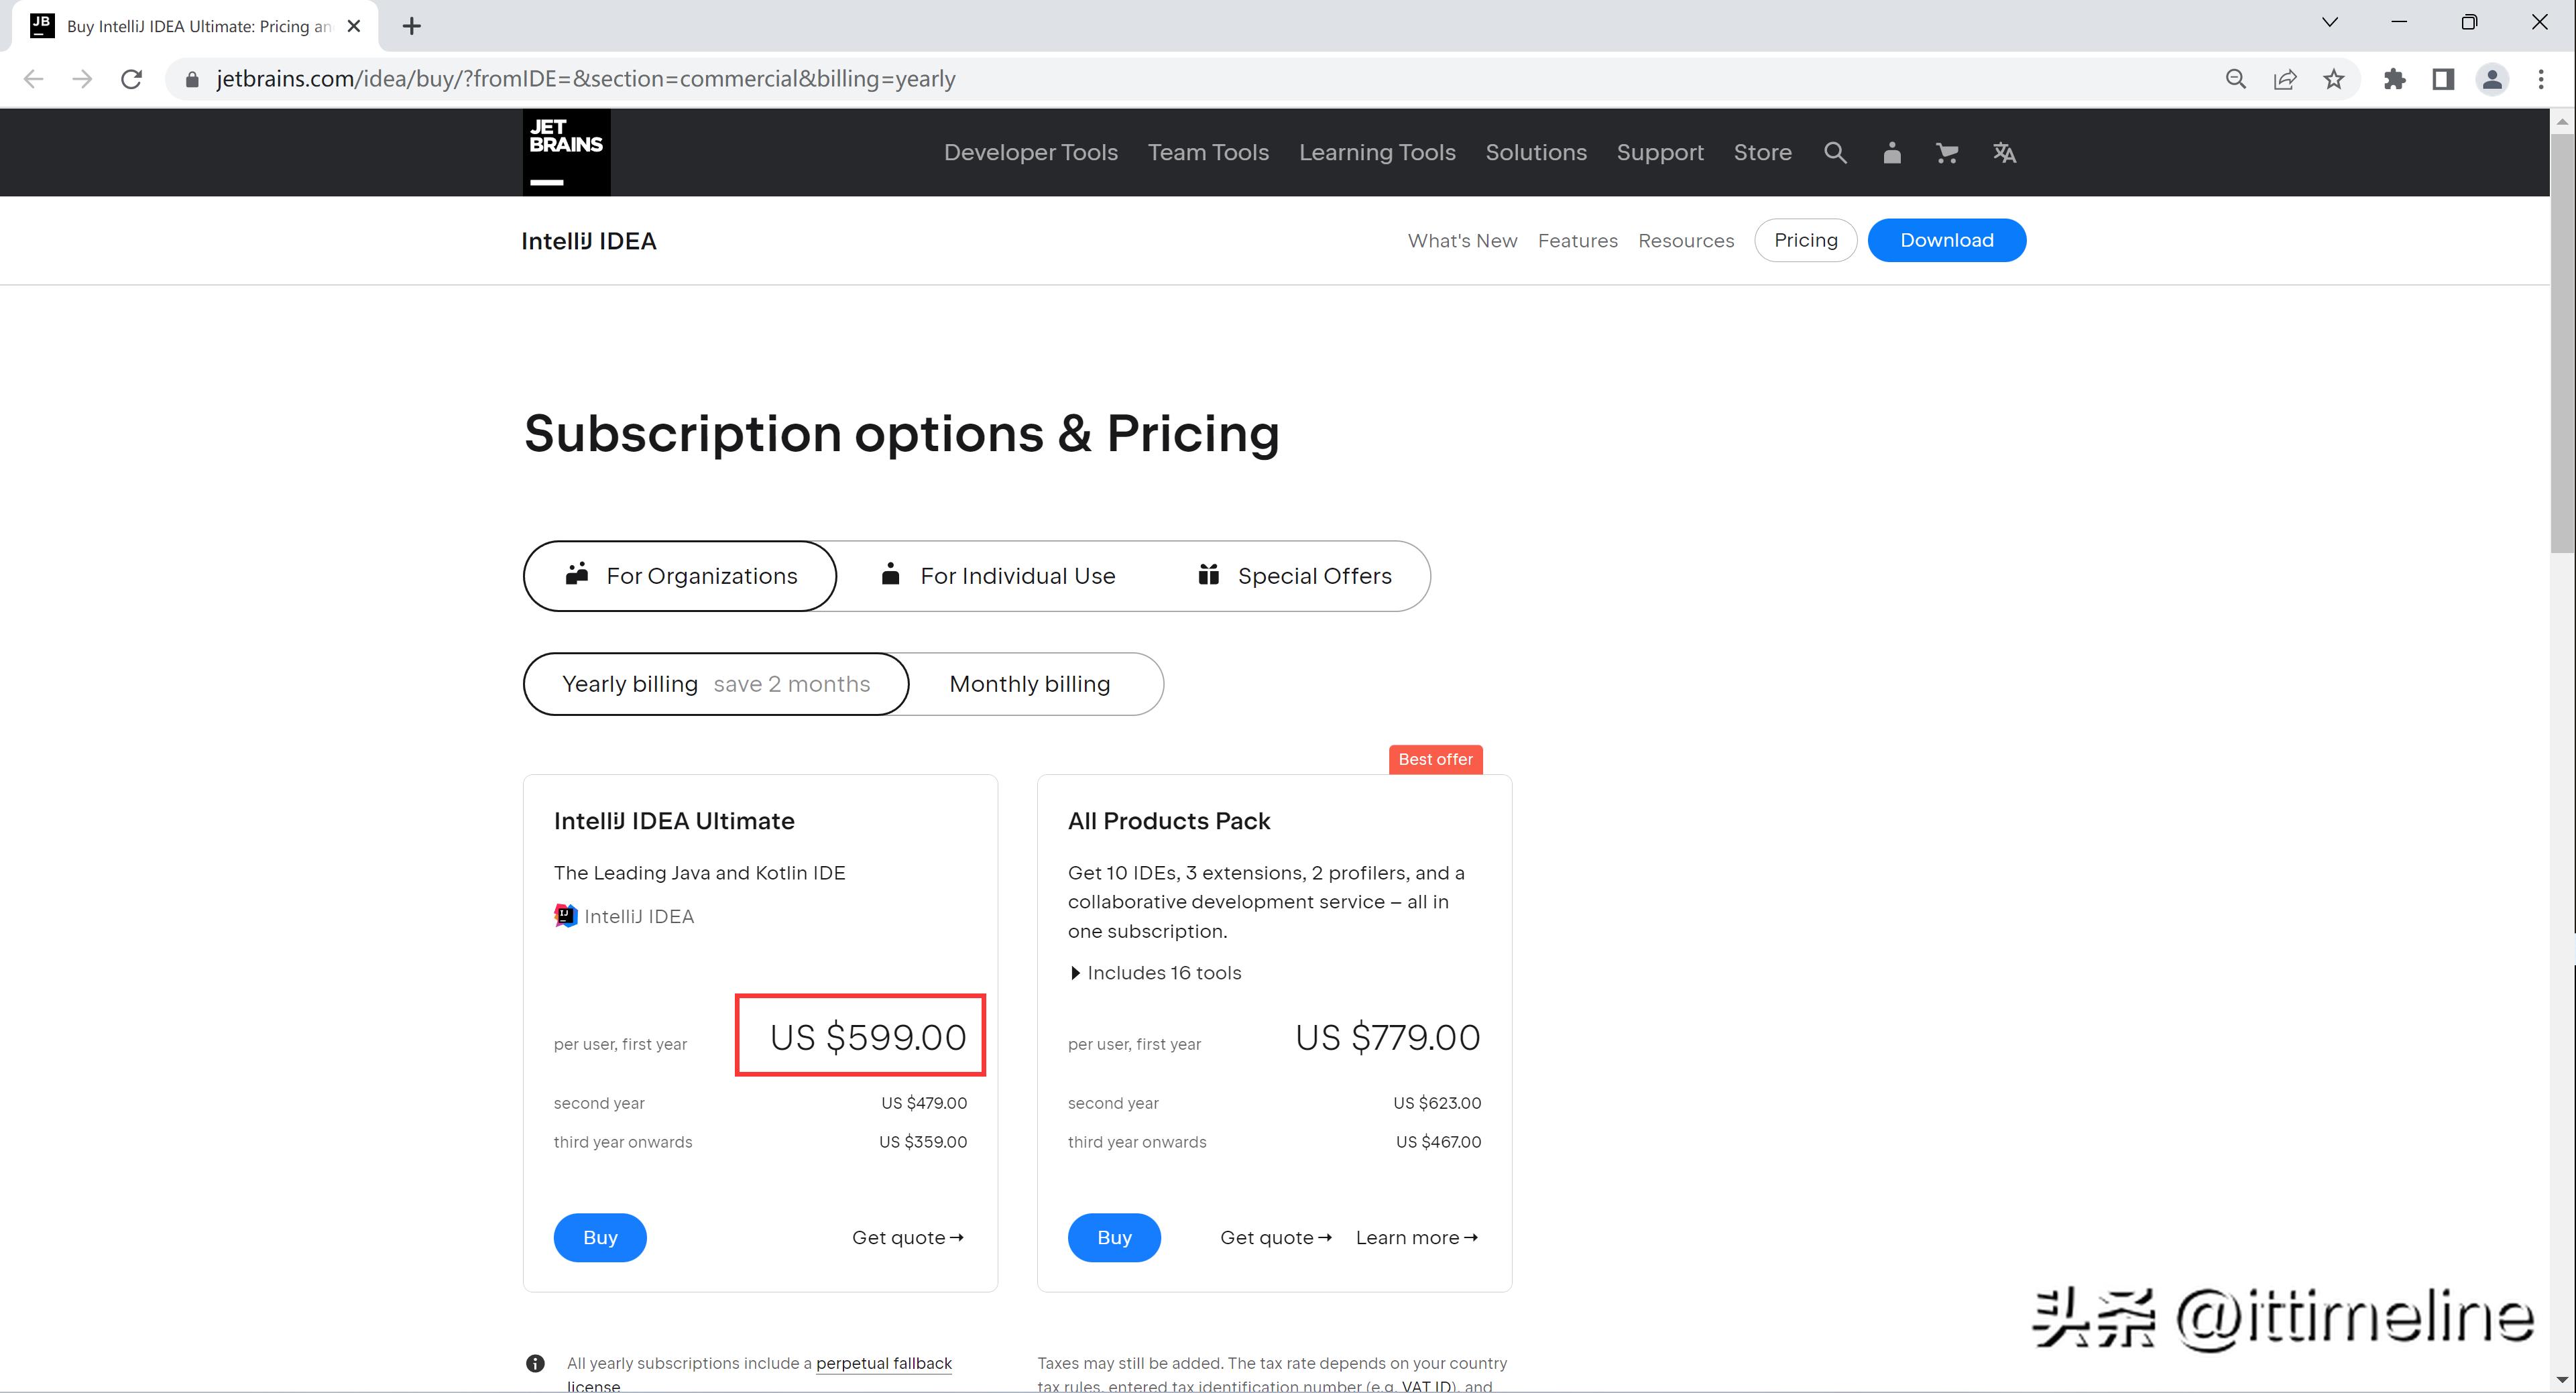This screenshot has width=2576, height=1393.
Task: Click the IntelliJ IDEA product title
Action: coord(589,241)
